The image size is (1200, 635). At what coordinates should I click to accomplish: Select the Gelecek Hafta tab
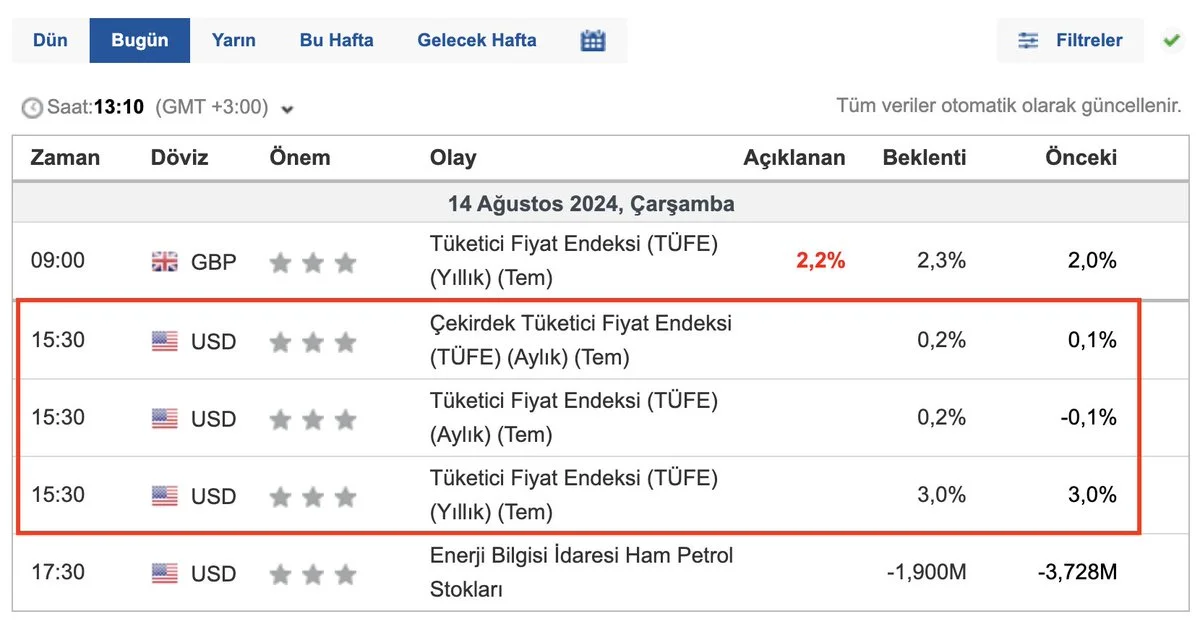pos(476,41)
